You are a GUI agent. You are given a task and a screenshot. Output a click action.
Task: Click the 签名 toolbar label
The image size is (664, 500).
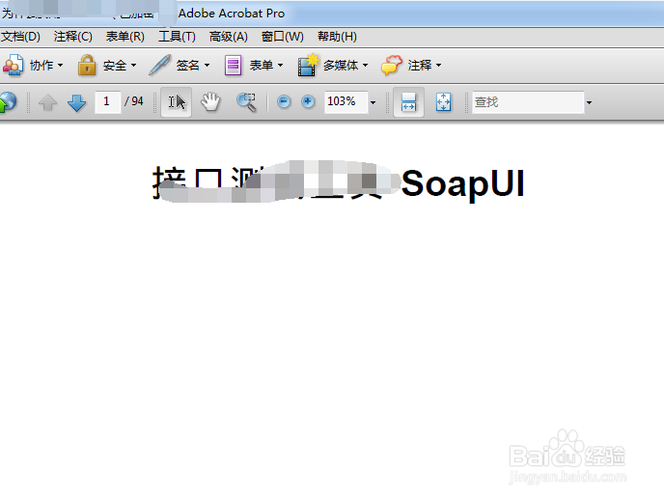click(x=188, y=65)
